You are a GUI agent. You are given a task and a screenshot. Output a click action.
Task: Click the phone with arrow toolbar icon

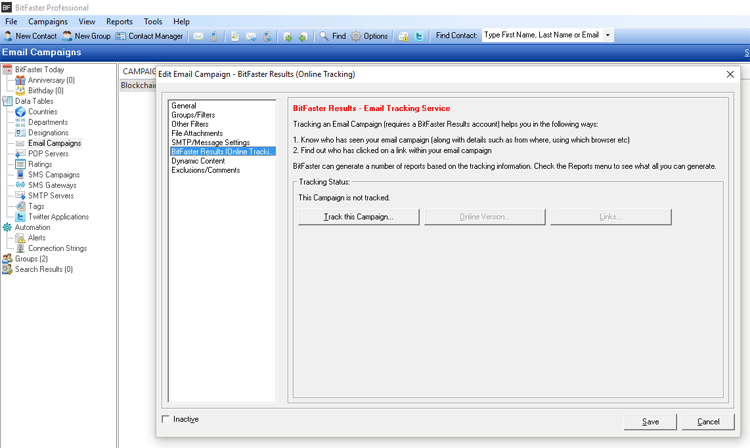point(267,36)
